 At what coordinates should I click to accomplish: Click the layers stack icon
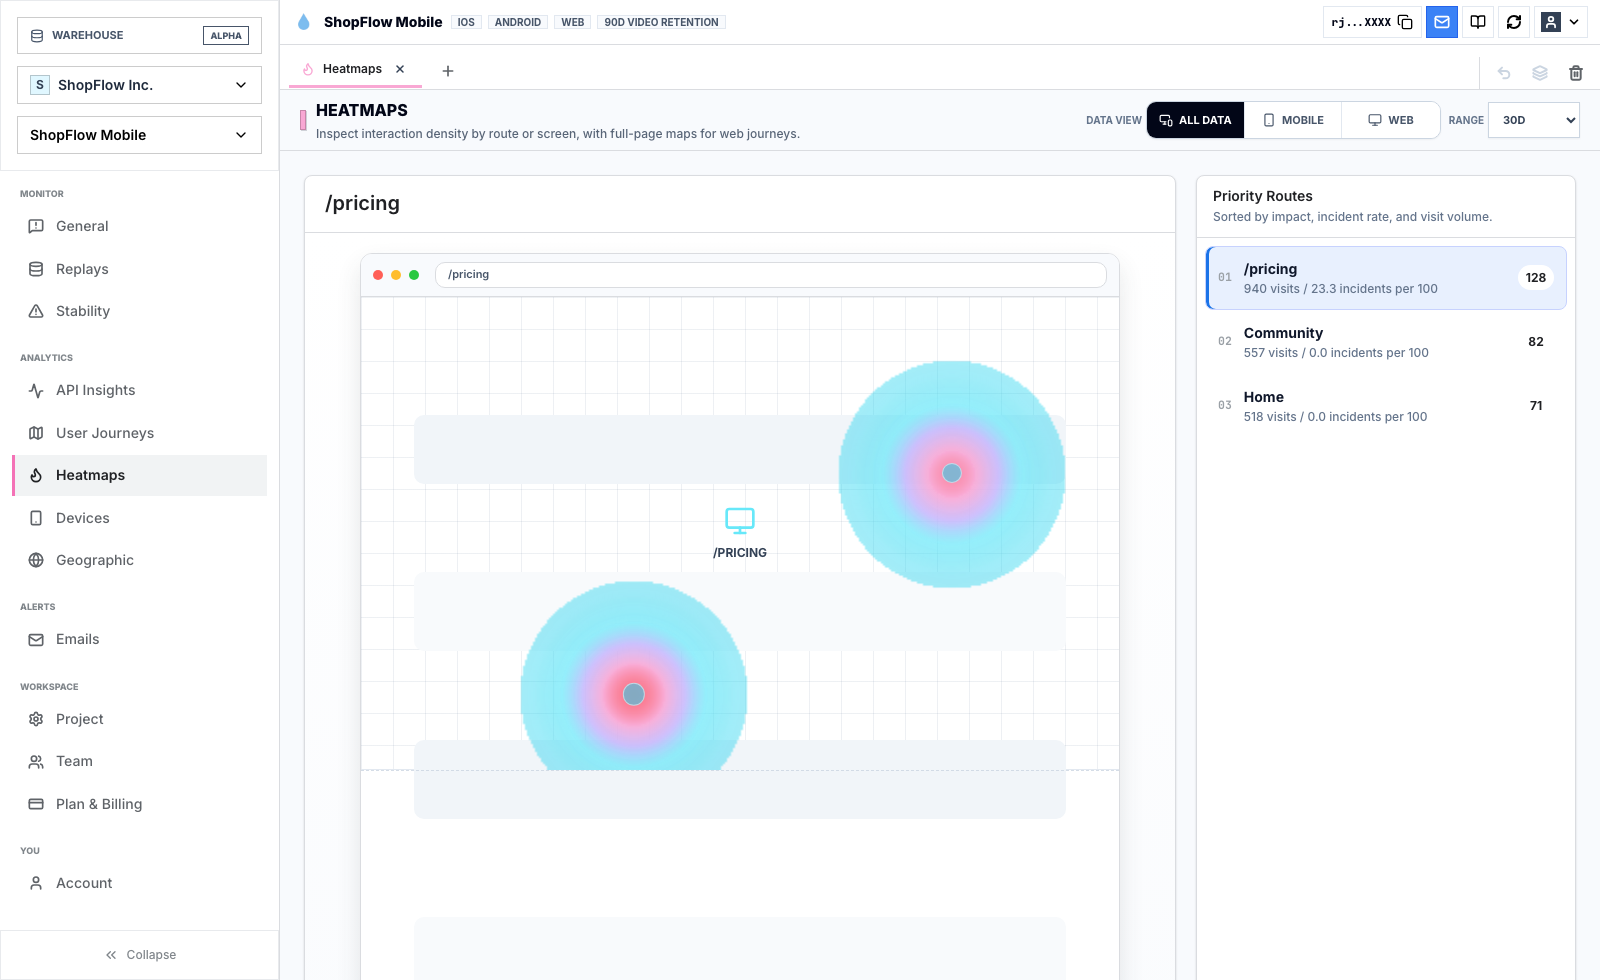(x=1540, y=72)
